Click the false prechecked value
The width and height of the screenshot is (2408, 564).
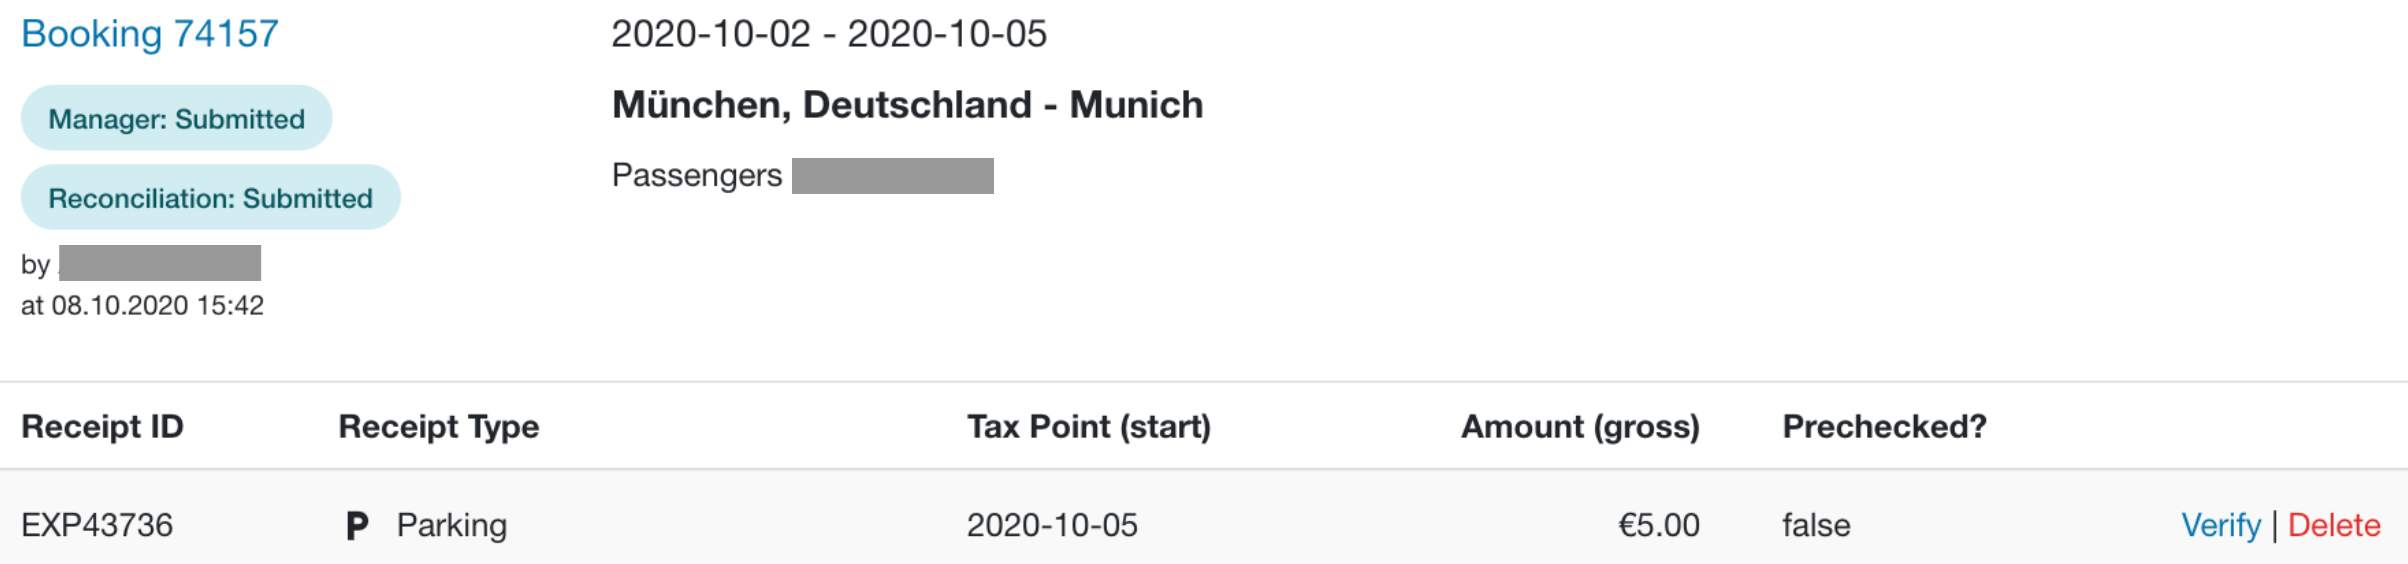[x=1816, y=525]
